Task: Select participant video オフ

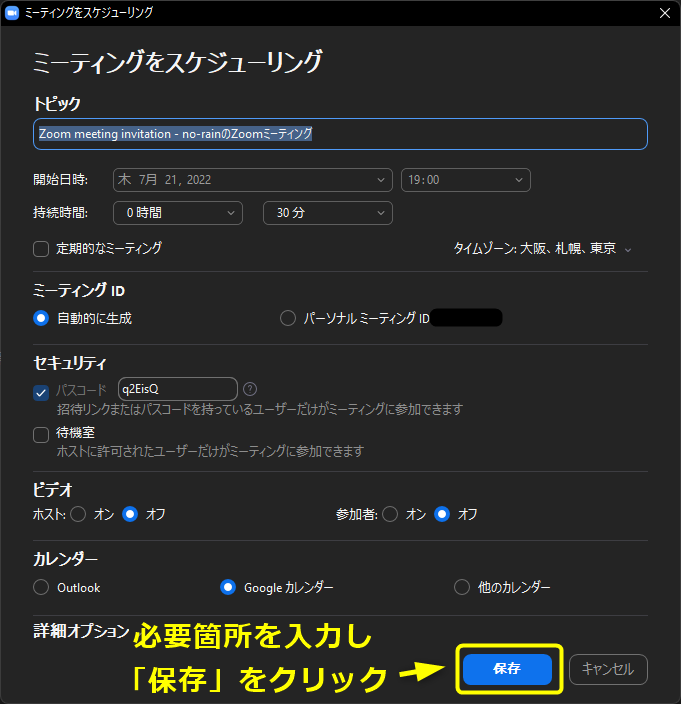Action: point(442,514)
